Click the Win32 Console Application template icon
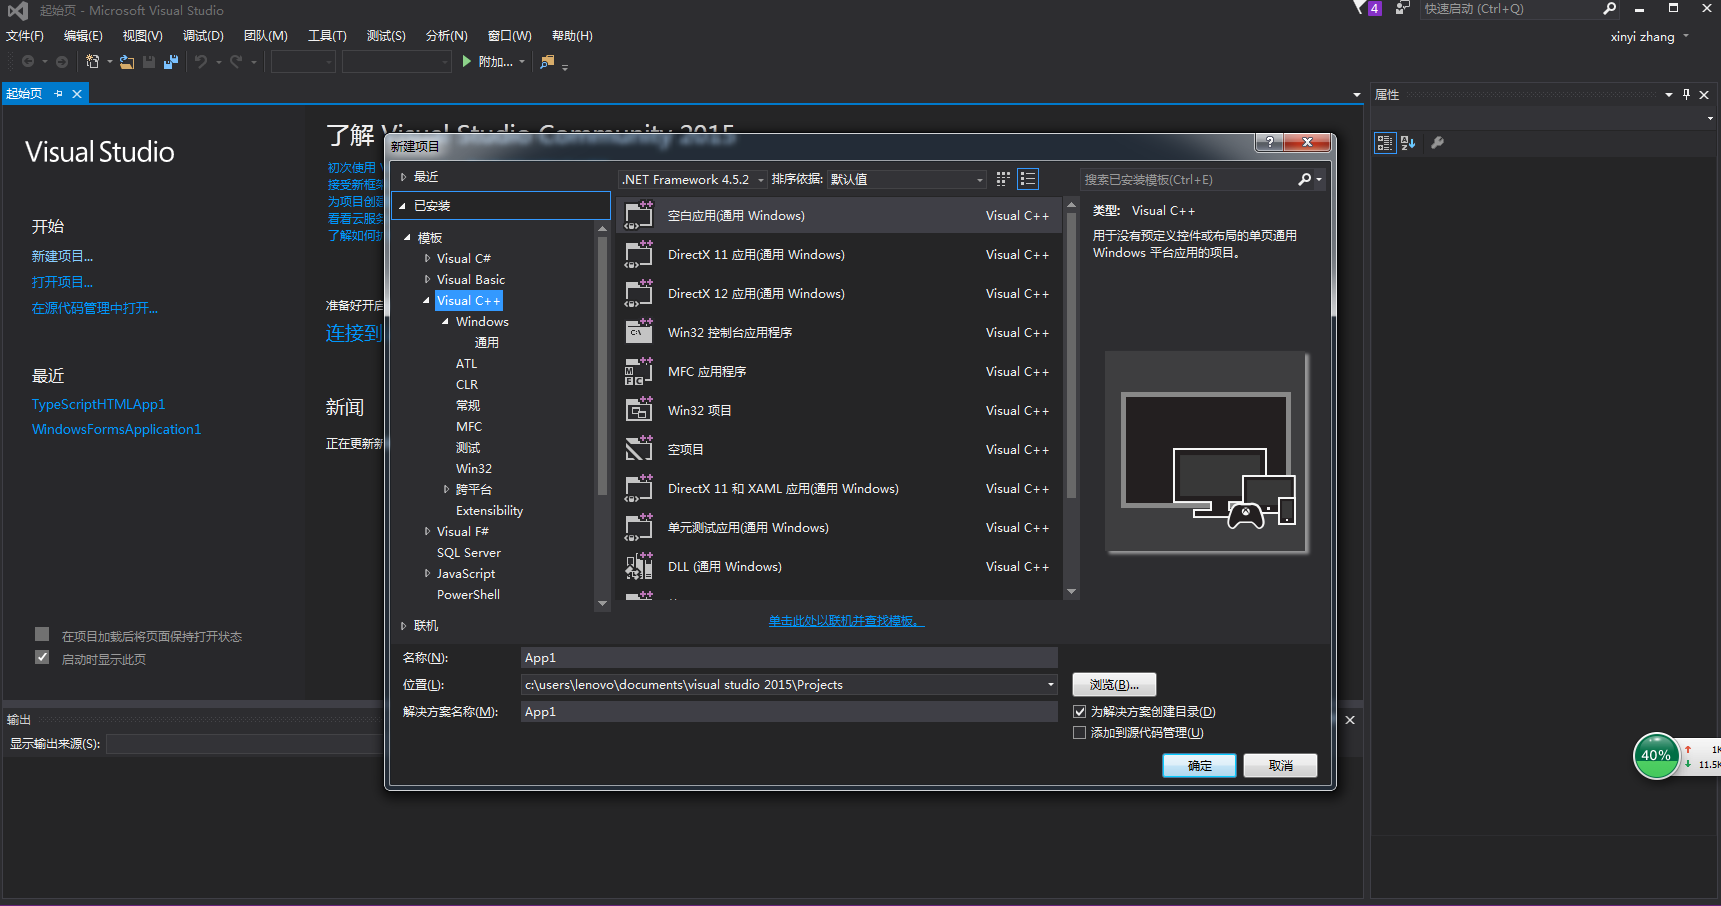This screenshot has height=906, width=1721. coord(639,333)
